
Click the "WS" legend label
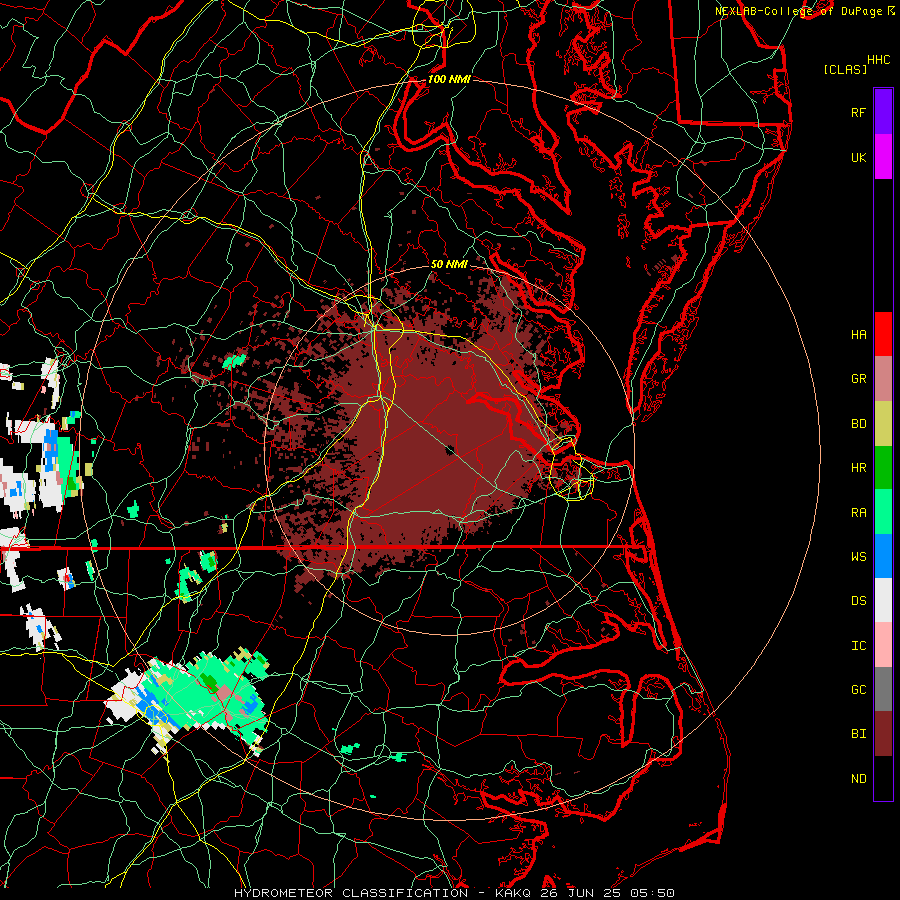(858, 557)
